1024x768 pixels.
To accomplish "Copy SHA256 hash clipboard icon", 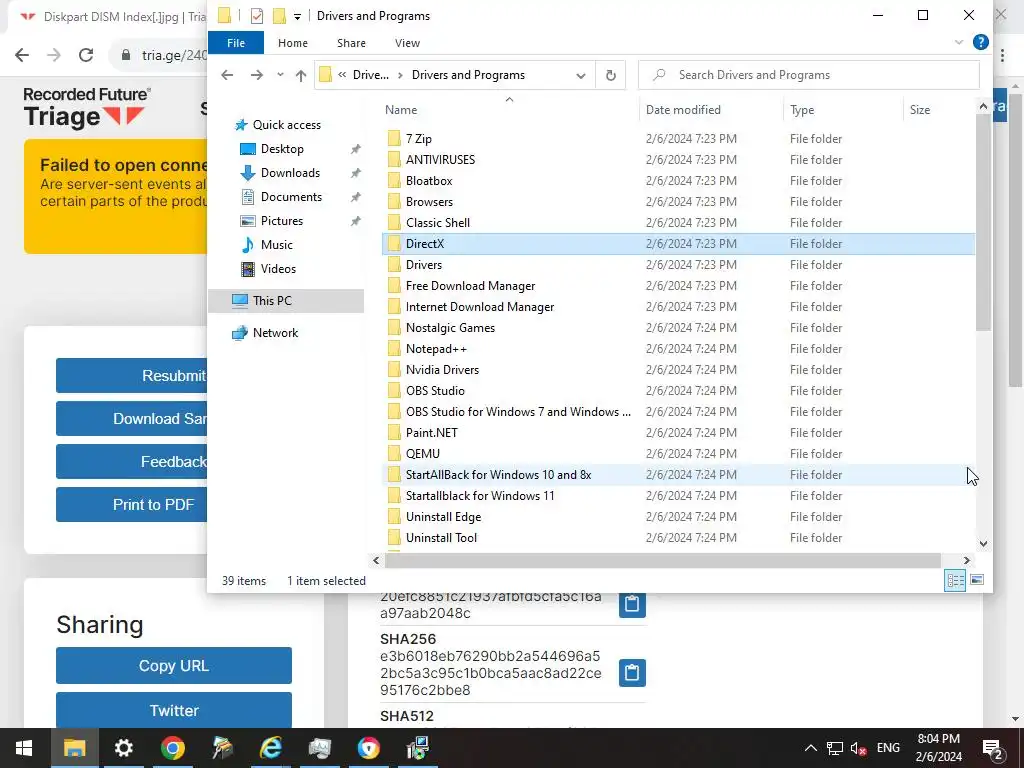I will click(632, 673).
